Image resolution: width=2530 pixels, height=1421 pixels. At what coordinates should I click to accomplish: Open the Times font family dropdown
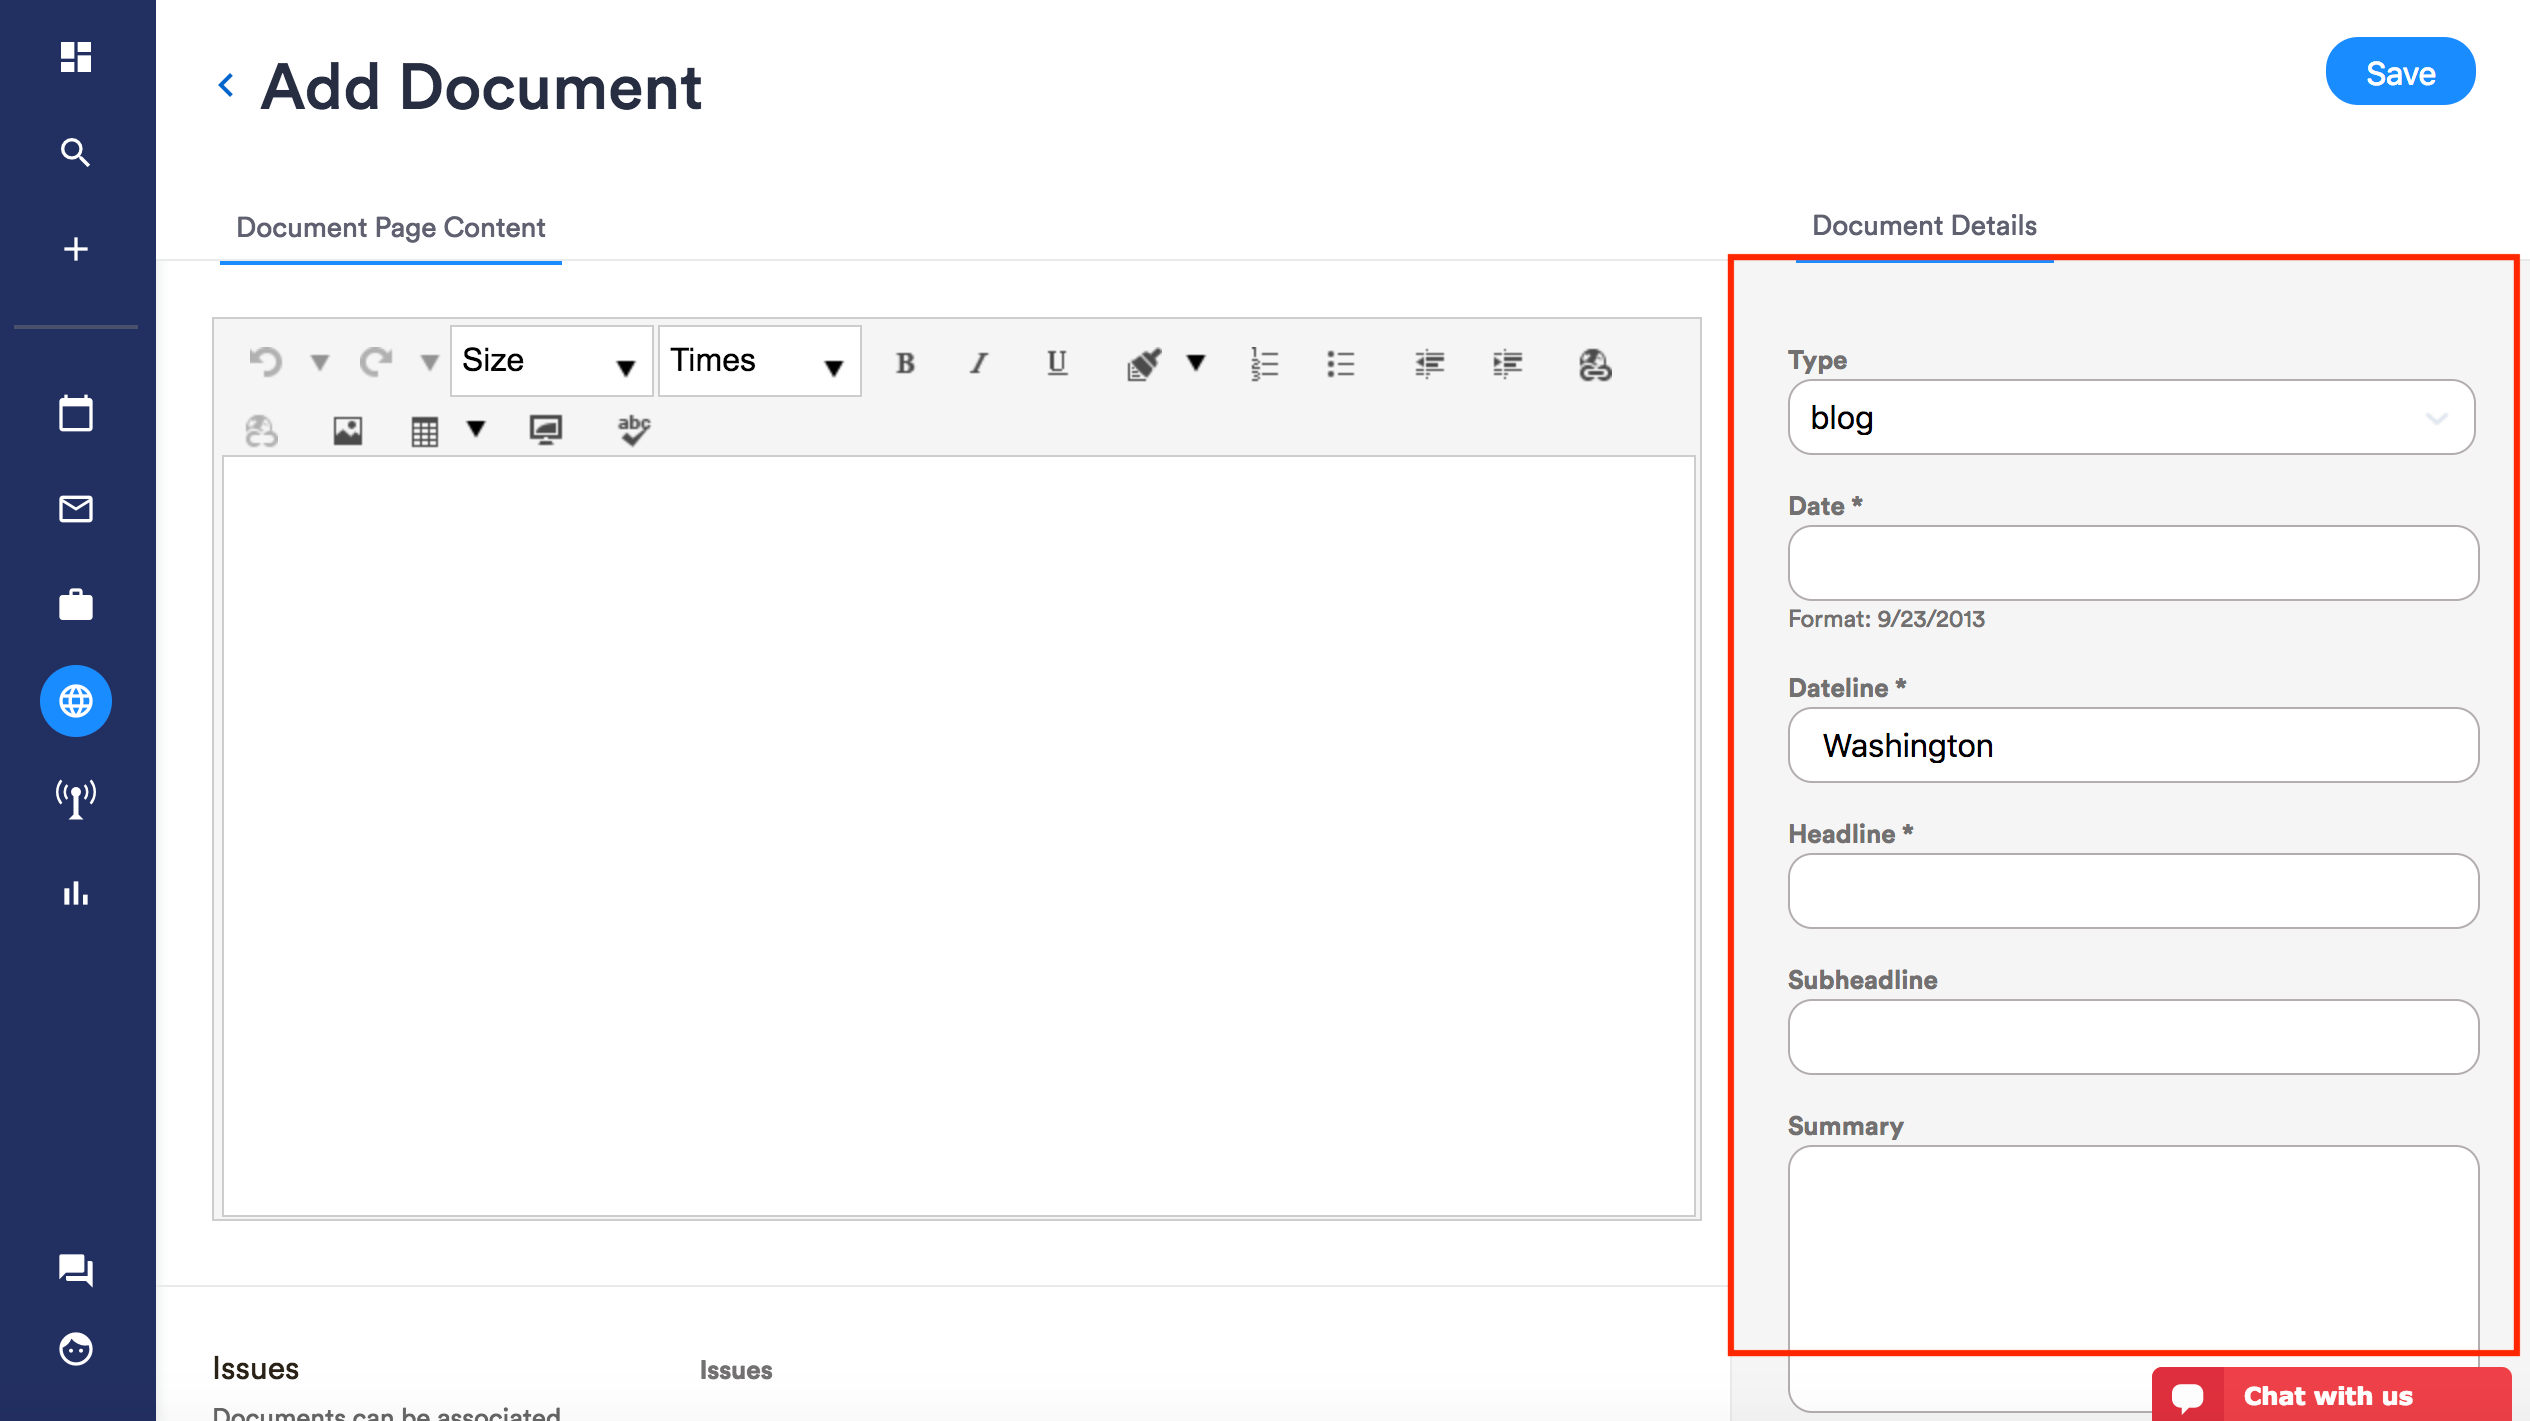759,360
